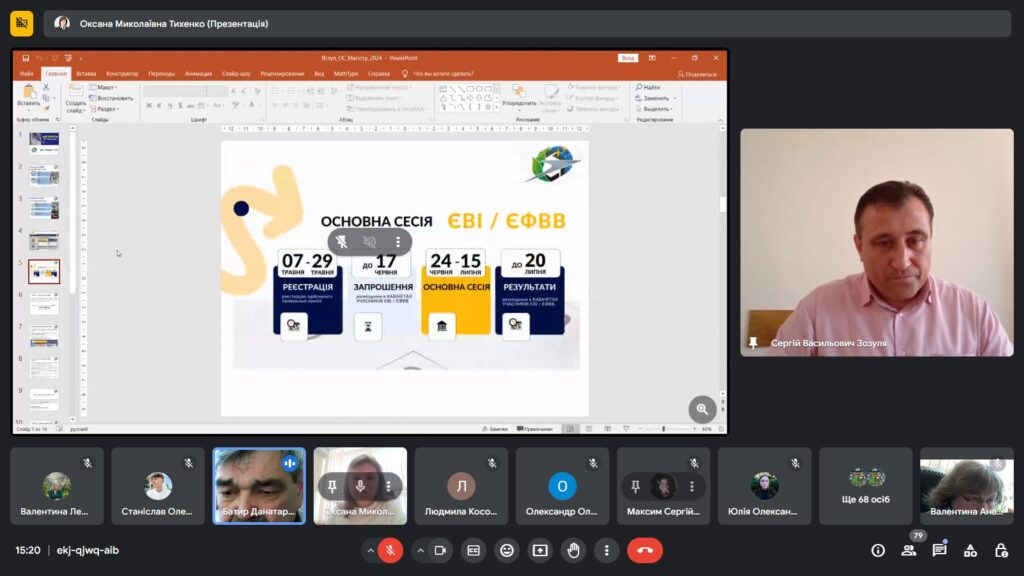Expand video settings chevron beside the camera

[x=420, y=550]
